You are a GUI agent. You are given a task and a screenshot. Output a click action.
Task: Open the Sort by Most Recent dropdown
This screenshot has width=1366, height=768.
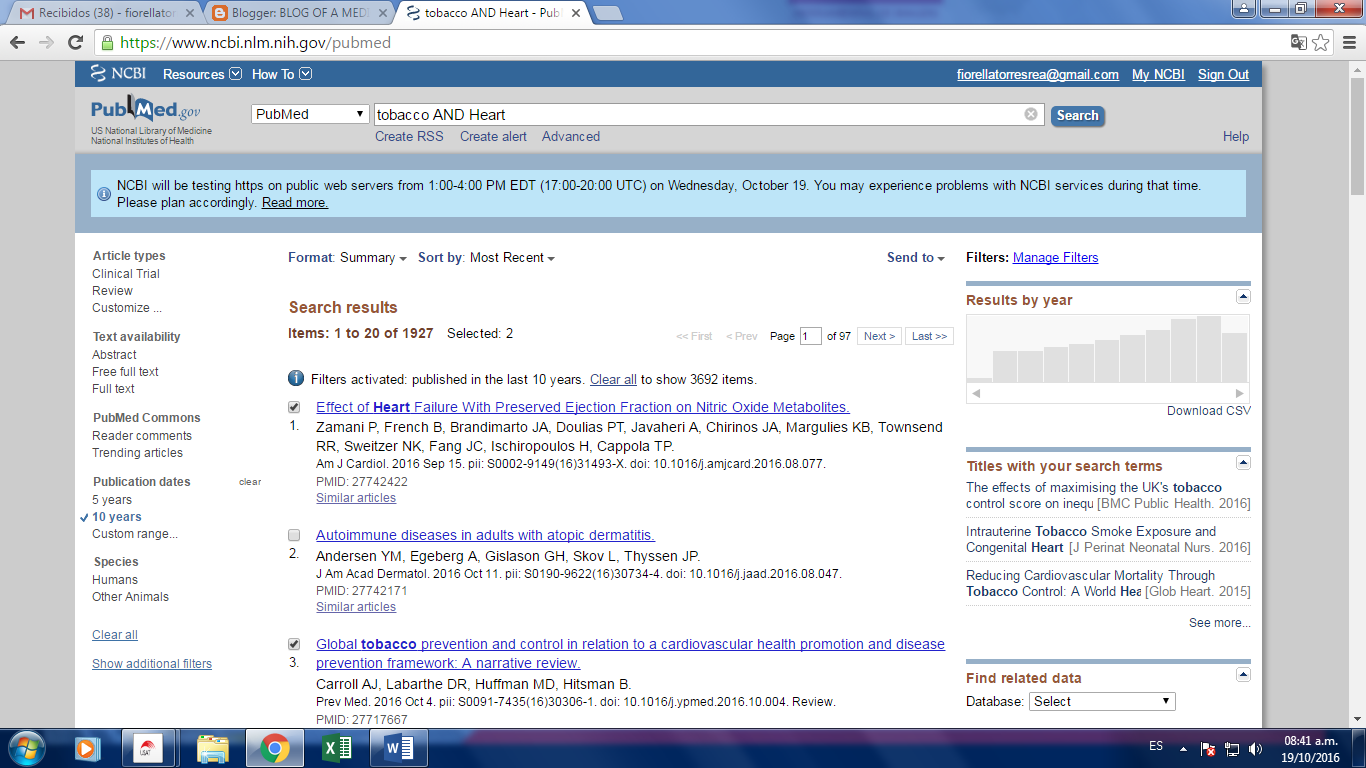tap(486, 258)
